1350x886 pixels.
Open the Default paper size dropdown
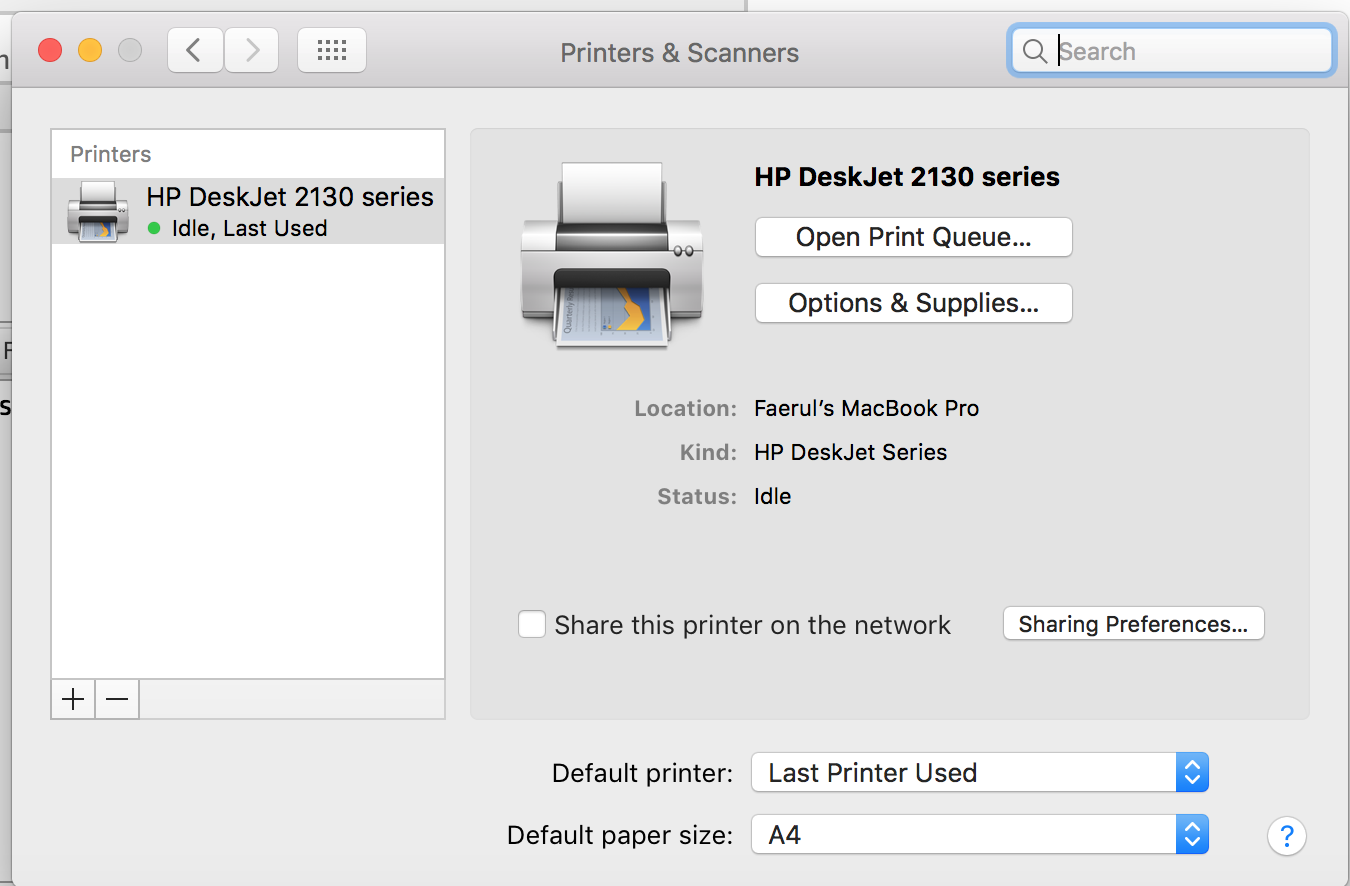pos(979,835)
